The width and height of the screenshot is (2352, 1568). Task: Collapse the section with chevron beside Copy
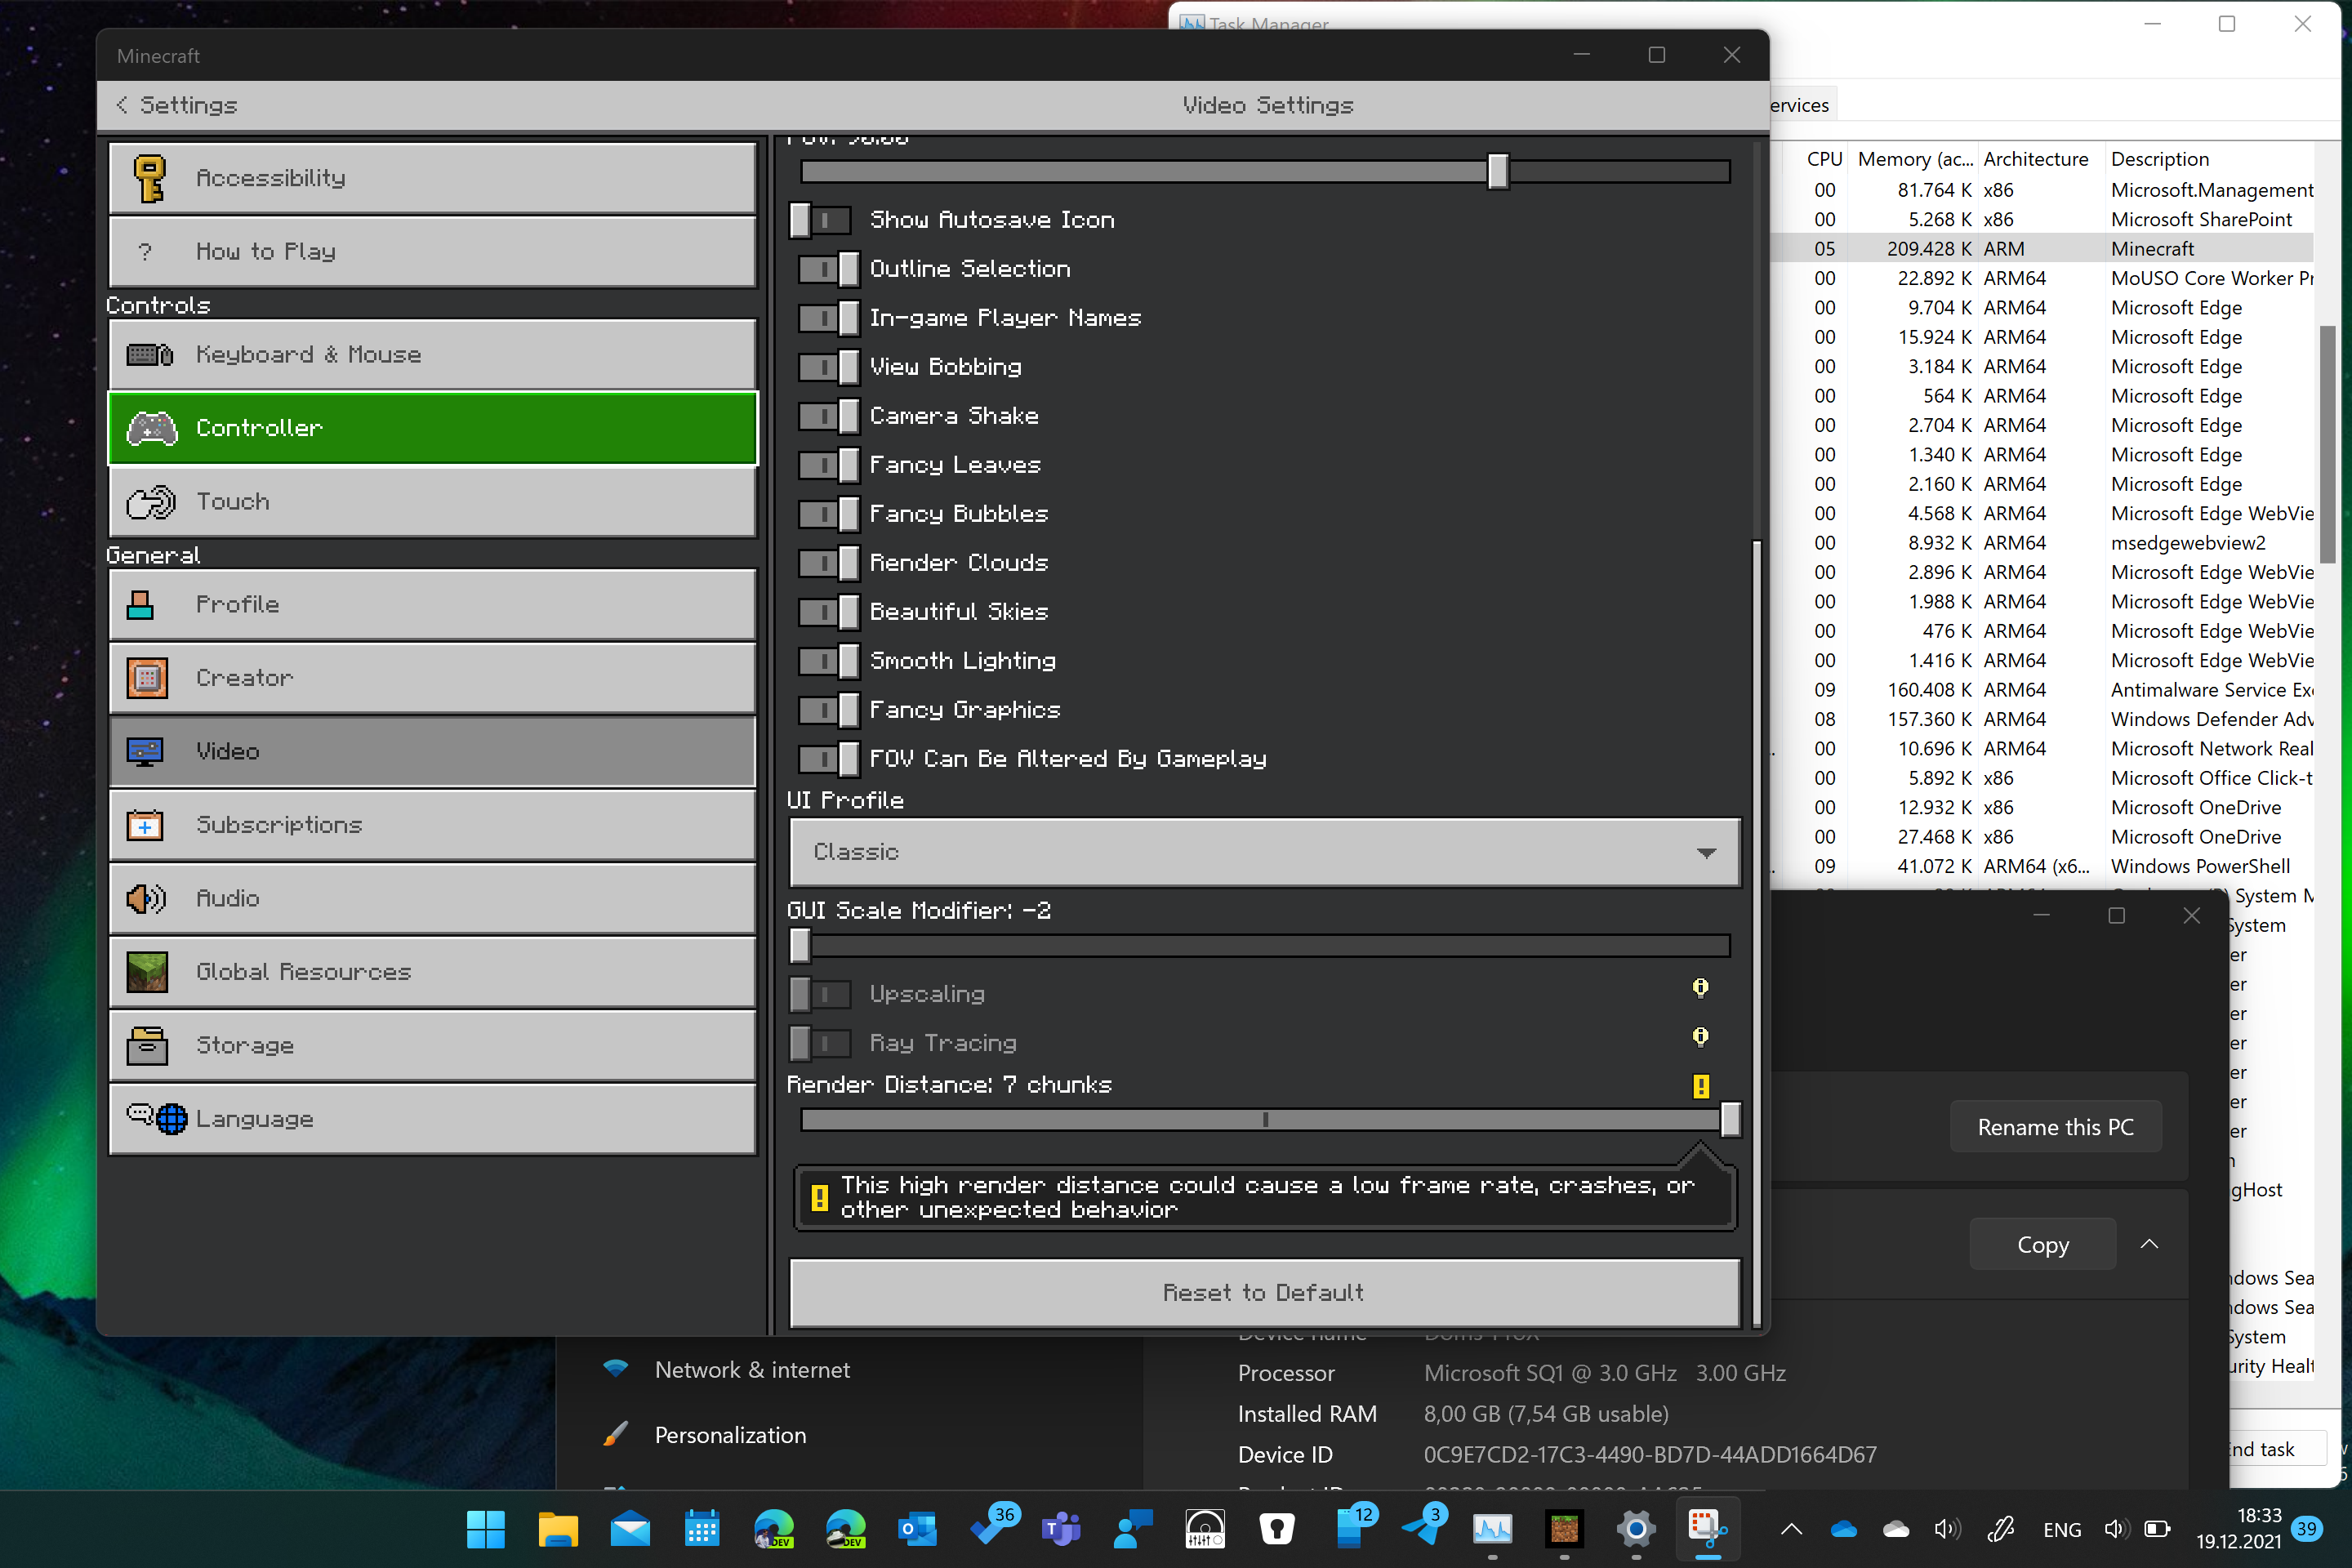[2149, 1244]
